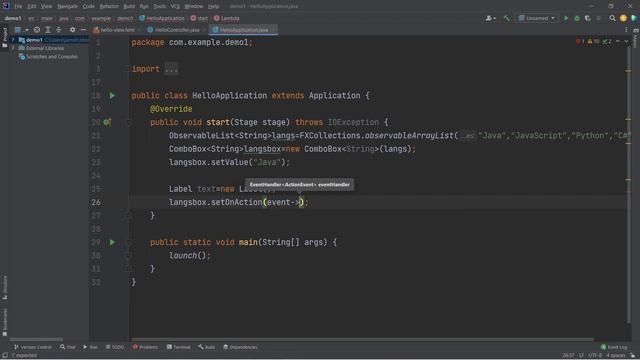Click green run gutter icon beside main method

tap(112, 242)
